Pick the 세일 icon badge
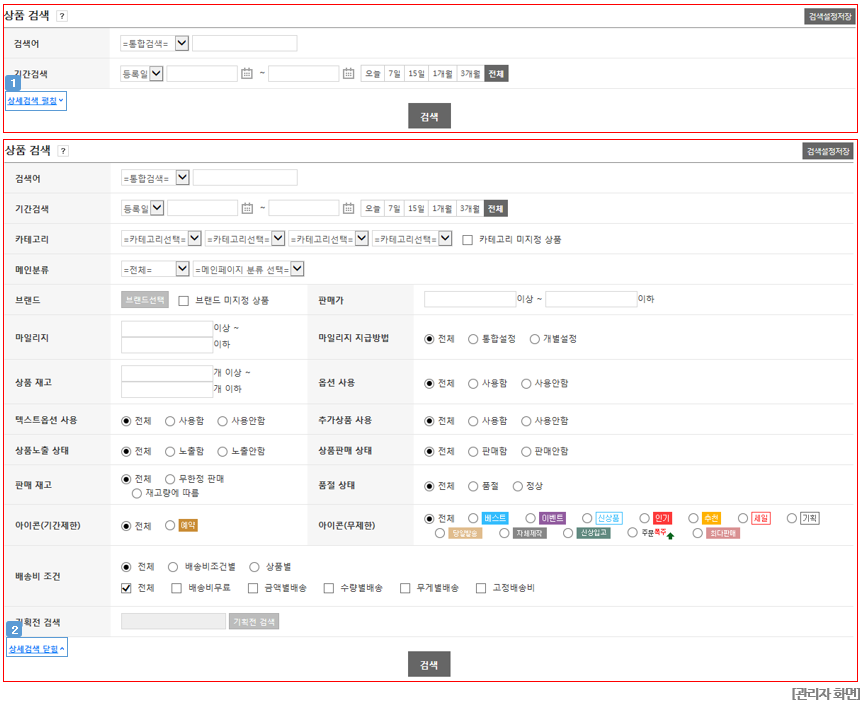The height and width of the screenshot is (704, 860). [x=761, y=518]
